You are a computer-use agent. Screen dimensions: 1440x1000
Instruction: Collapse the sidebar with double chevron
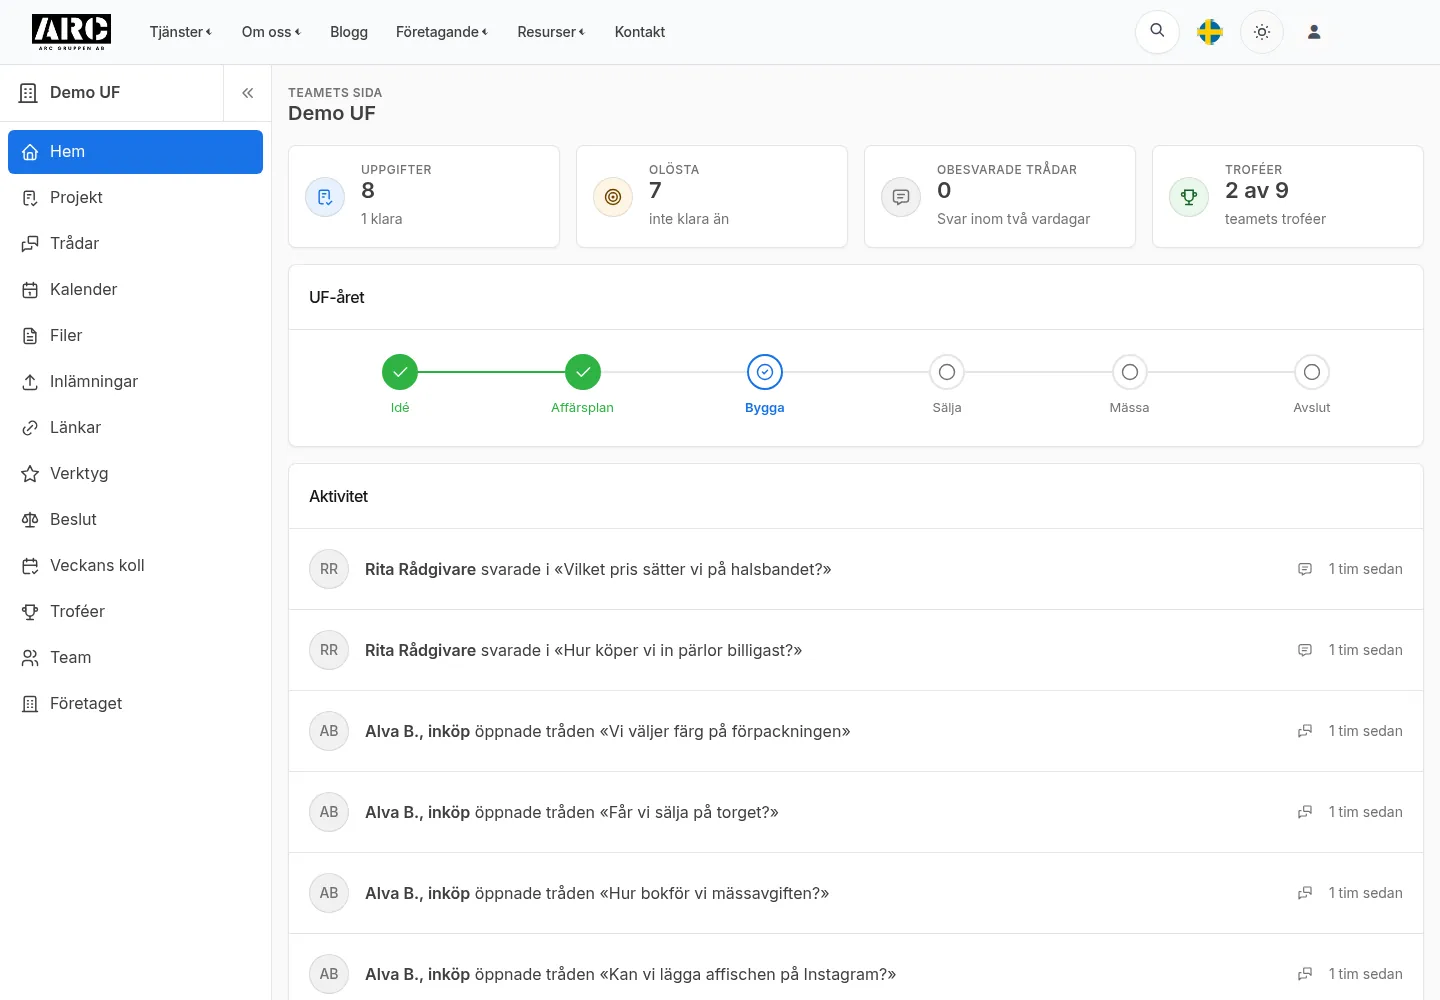coord(247,93)
